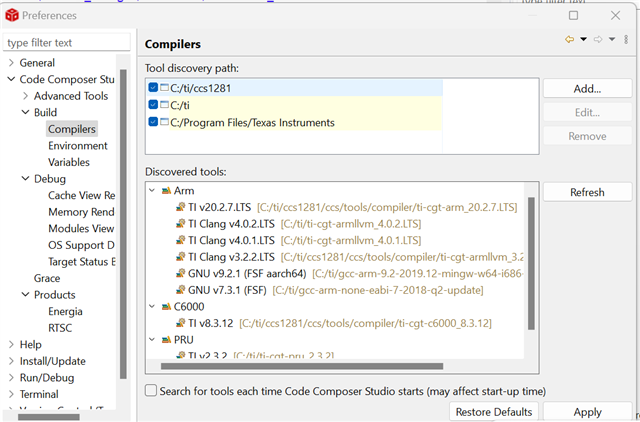Image resolution: width=640 pixels, height=422 pixels.
Task: Expand the Install/Update node
Action: click(11, 361)
